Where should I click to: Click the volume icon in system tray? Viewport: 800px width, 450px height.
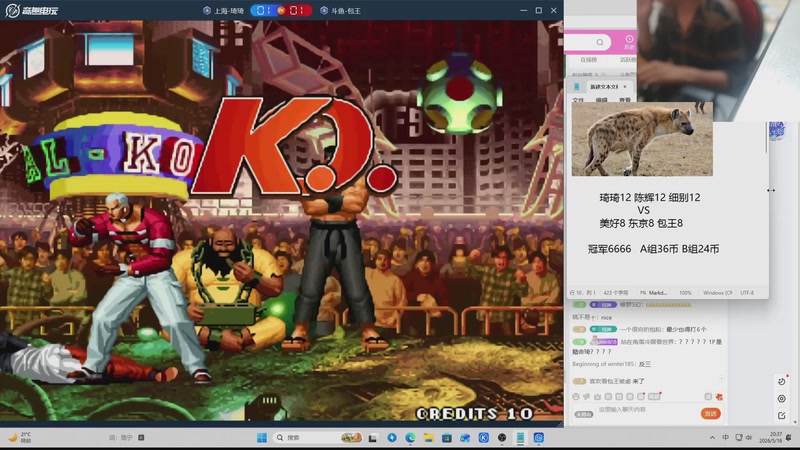point(748,438)
